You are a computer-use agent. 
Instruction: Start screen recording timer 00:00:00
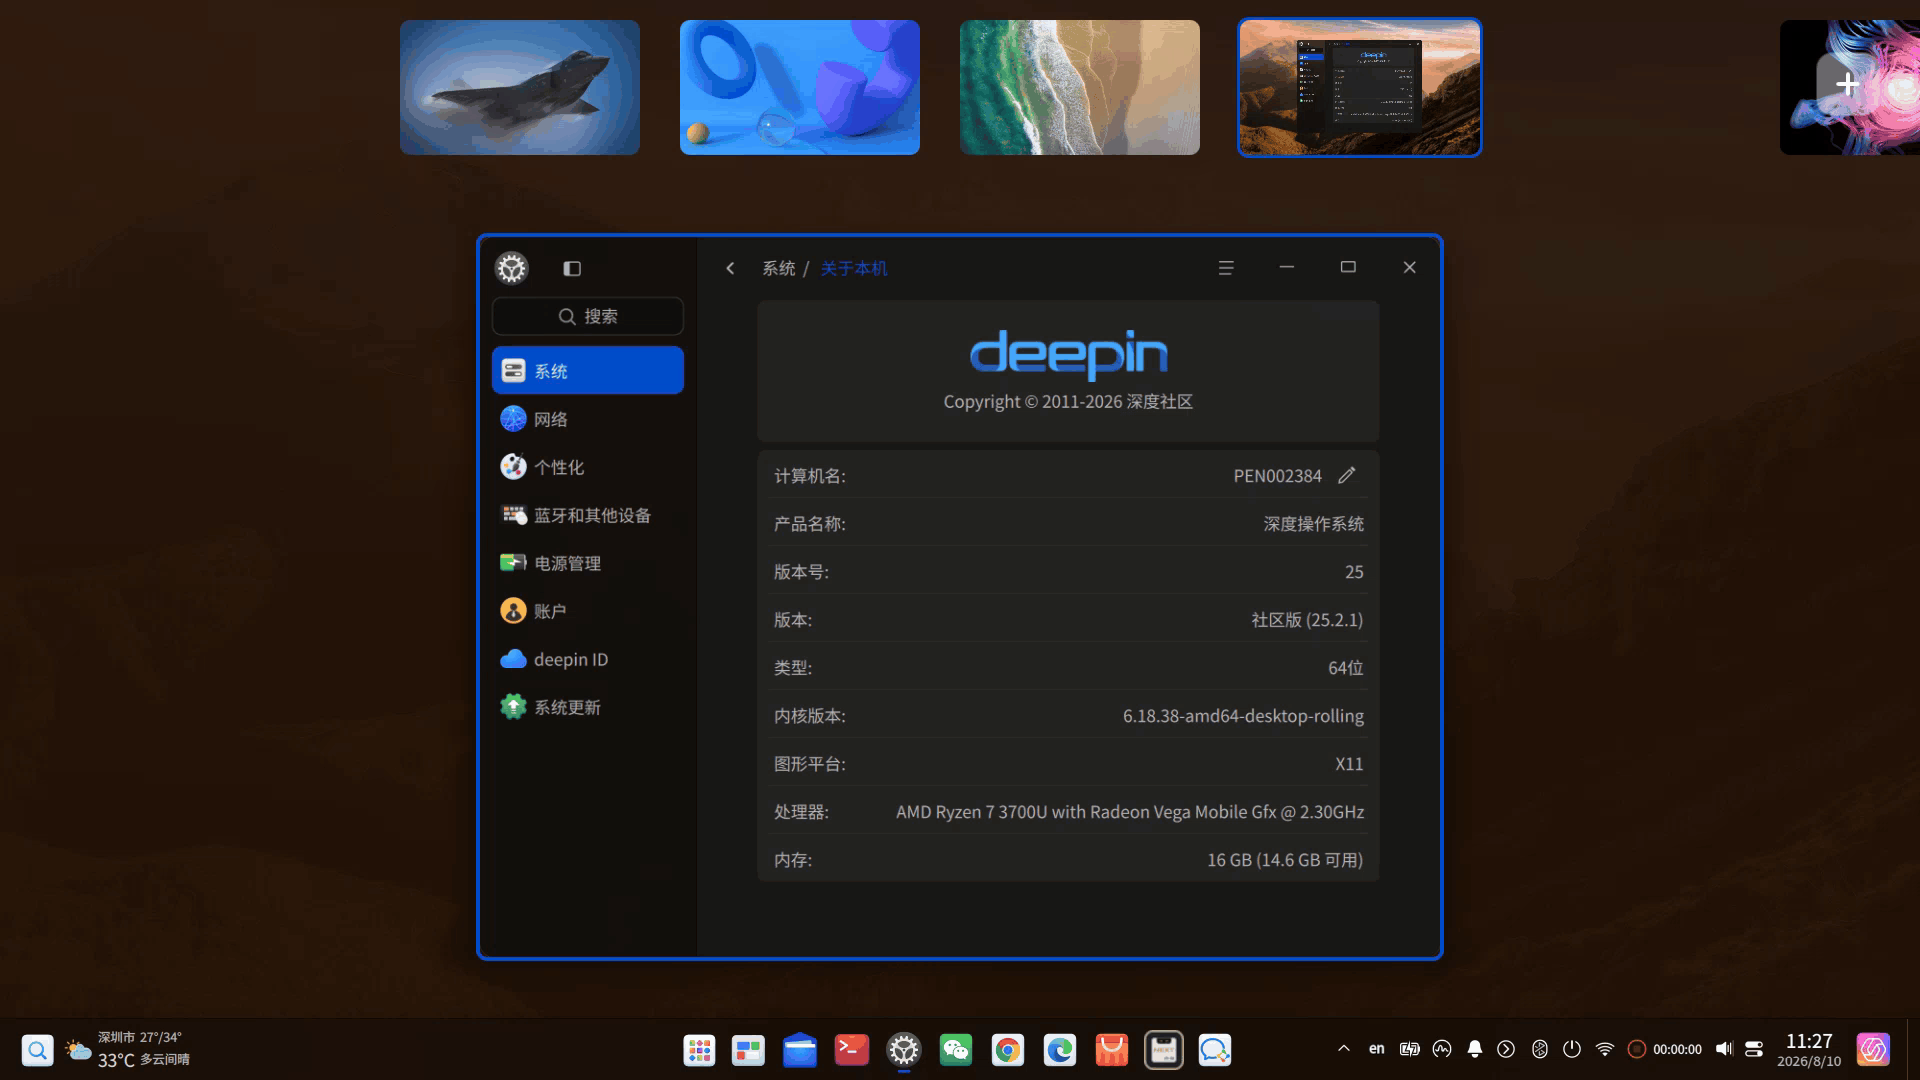(x=1665, y=1049)
